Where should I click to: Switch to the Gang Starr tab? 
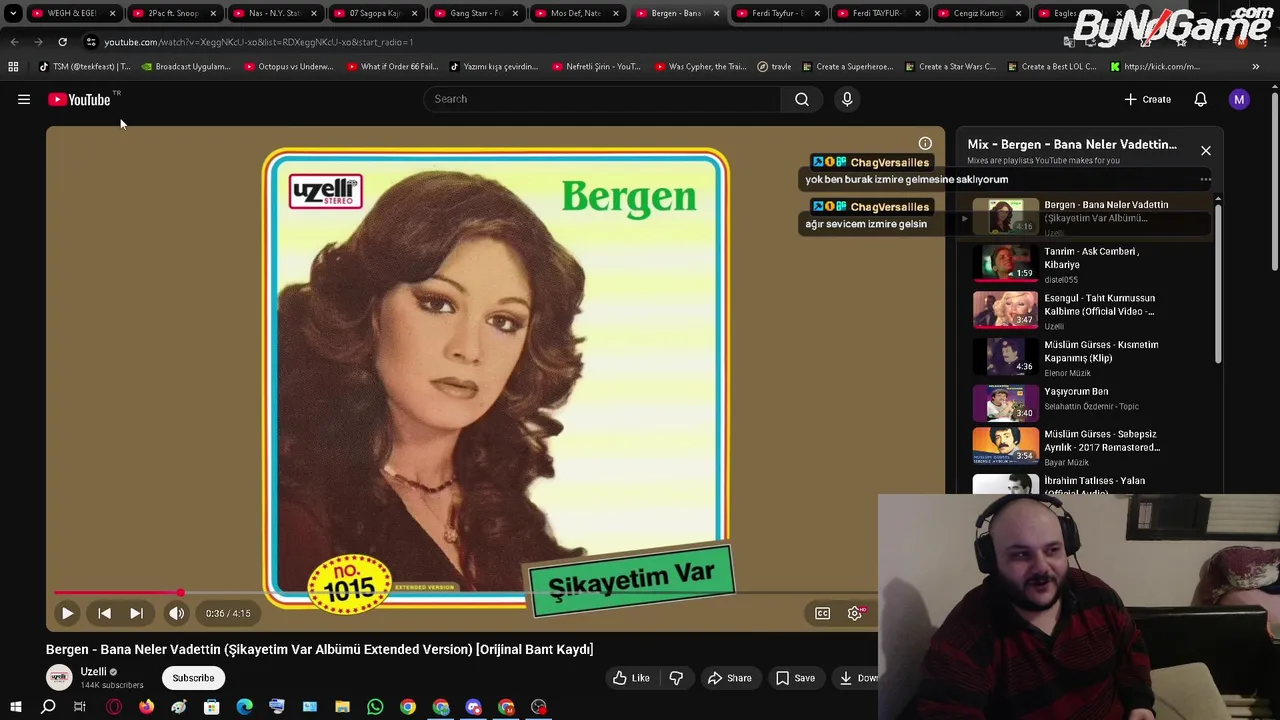point(475,13)
